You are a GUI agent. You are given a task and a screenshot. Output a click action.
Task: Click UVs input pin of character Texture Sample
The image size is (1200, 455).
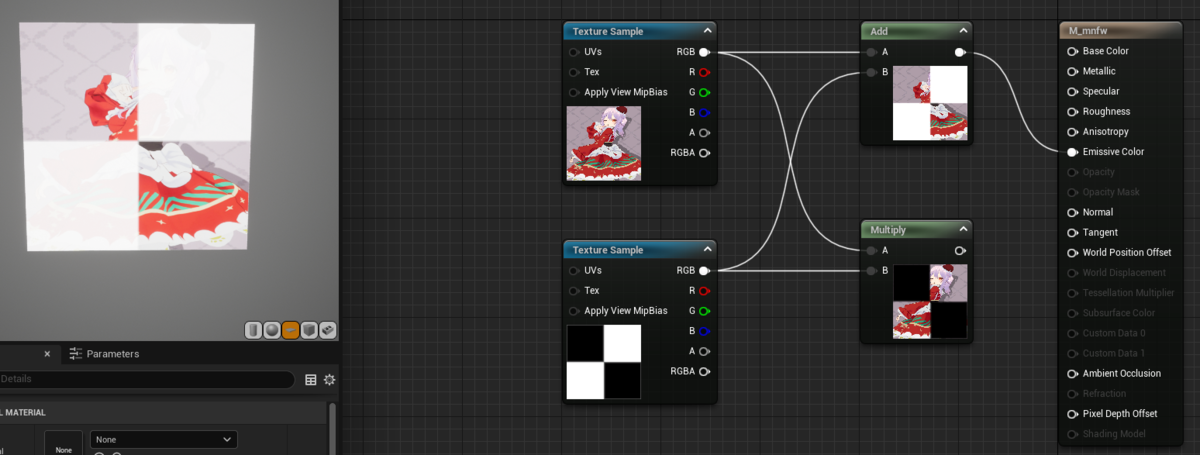574,52
